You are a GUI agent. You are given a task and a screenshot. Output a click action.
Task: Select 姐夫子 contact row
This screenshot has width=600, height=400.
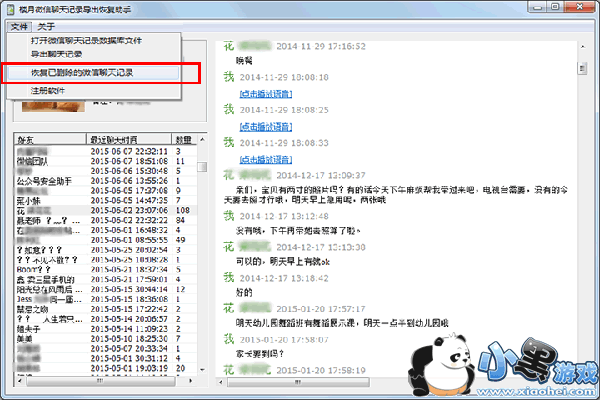(x=106, y=329)
